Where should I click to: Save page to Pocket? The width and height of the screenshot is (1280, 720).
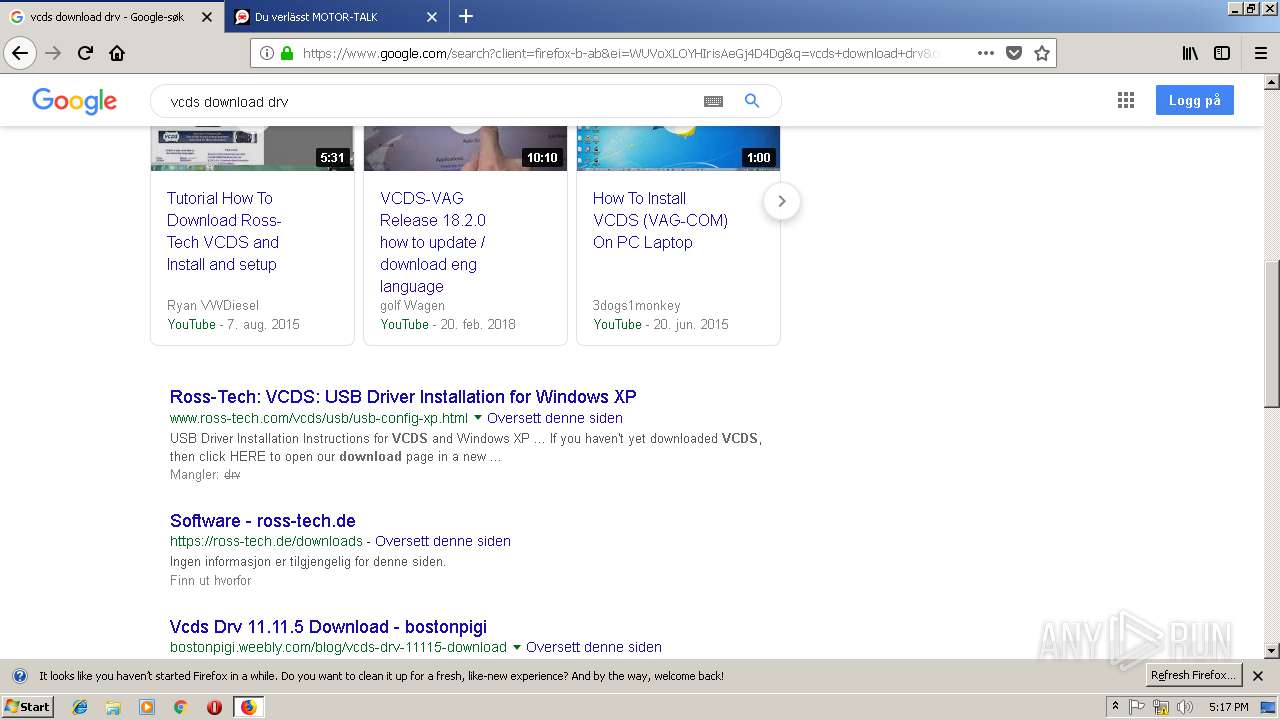[x=1014, y=53]
